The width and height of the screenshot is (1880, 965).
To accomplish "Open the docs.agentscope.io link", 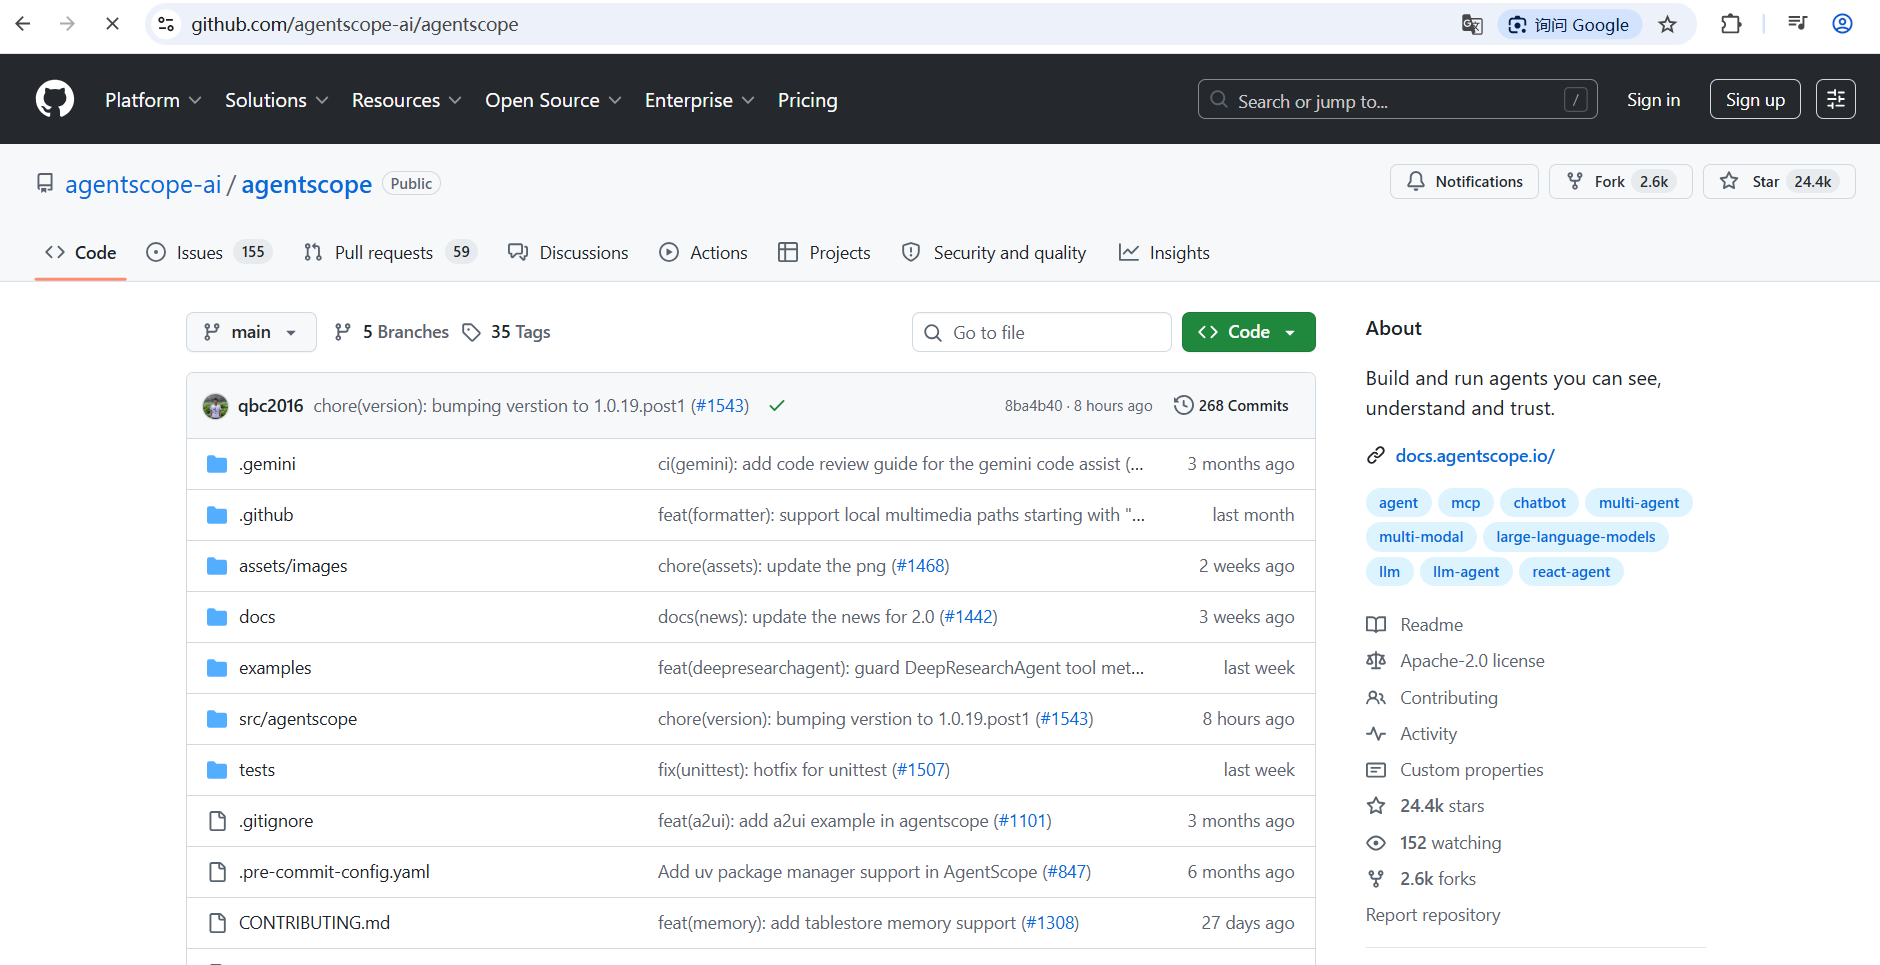I will 1475,456.
